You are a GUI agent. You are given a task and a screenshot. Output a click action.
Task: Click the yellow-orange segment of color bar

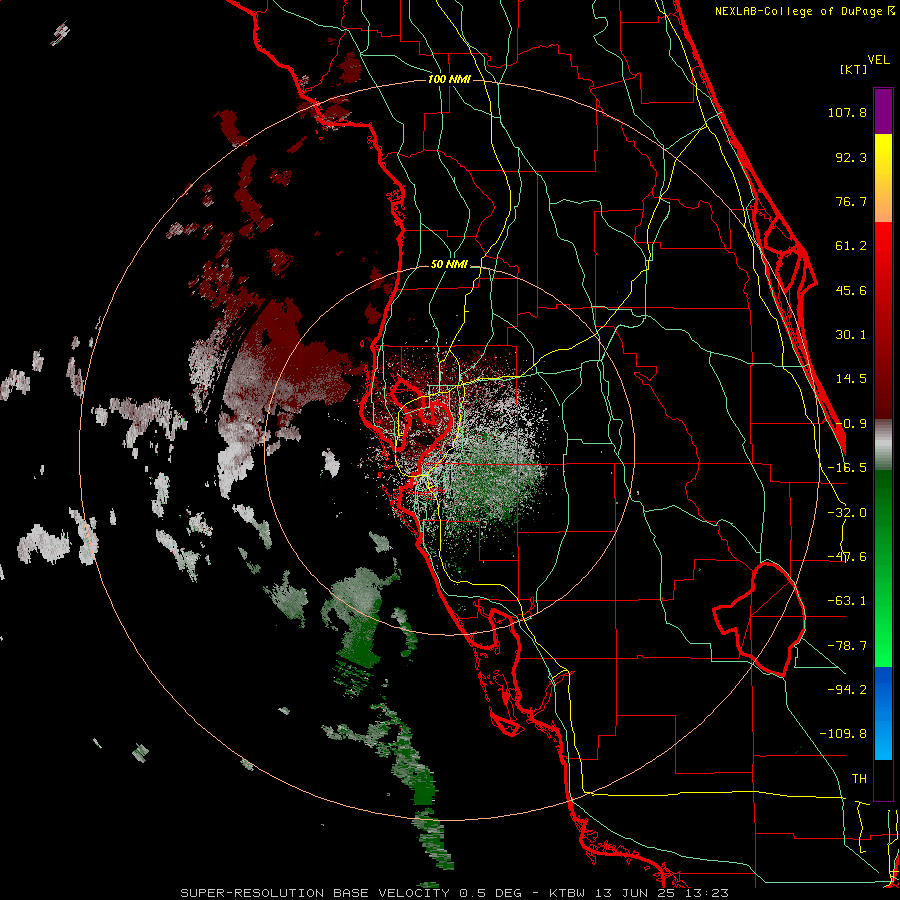point(883,178)
